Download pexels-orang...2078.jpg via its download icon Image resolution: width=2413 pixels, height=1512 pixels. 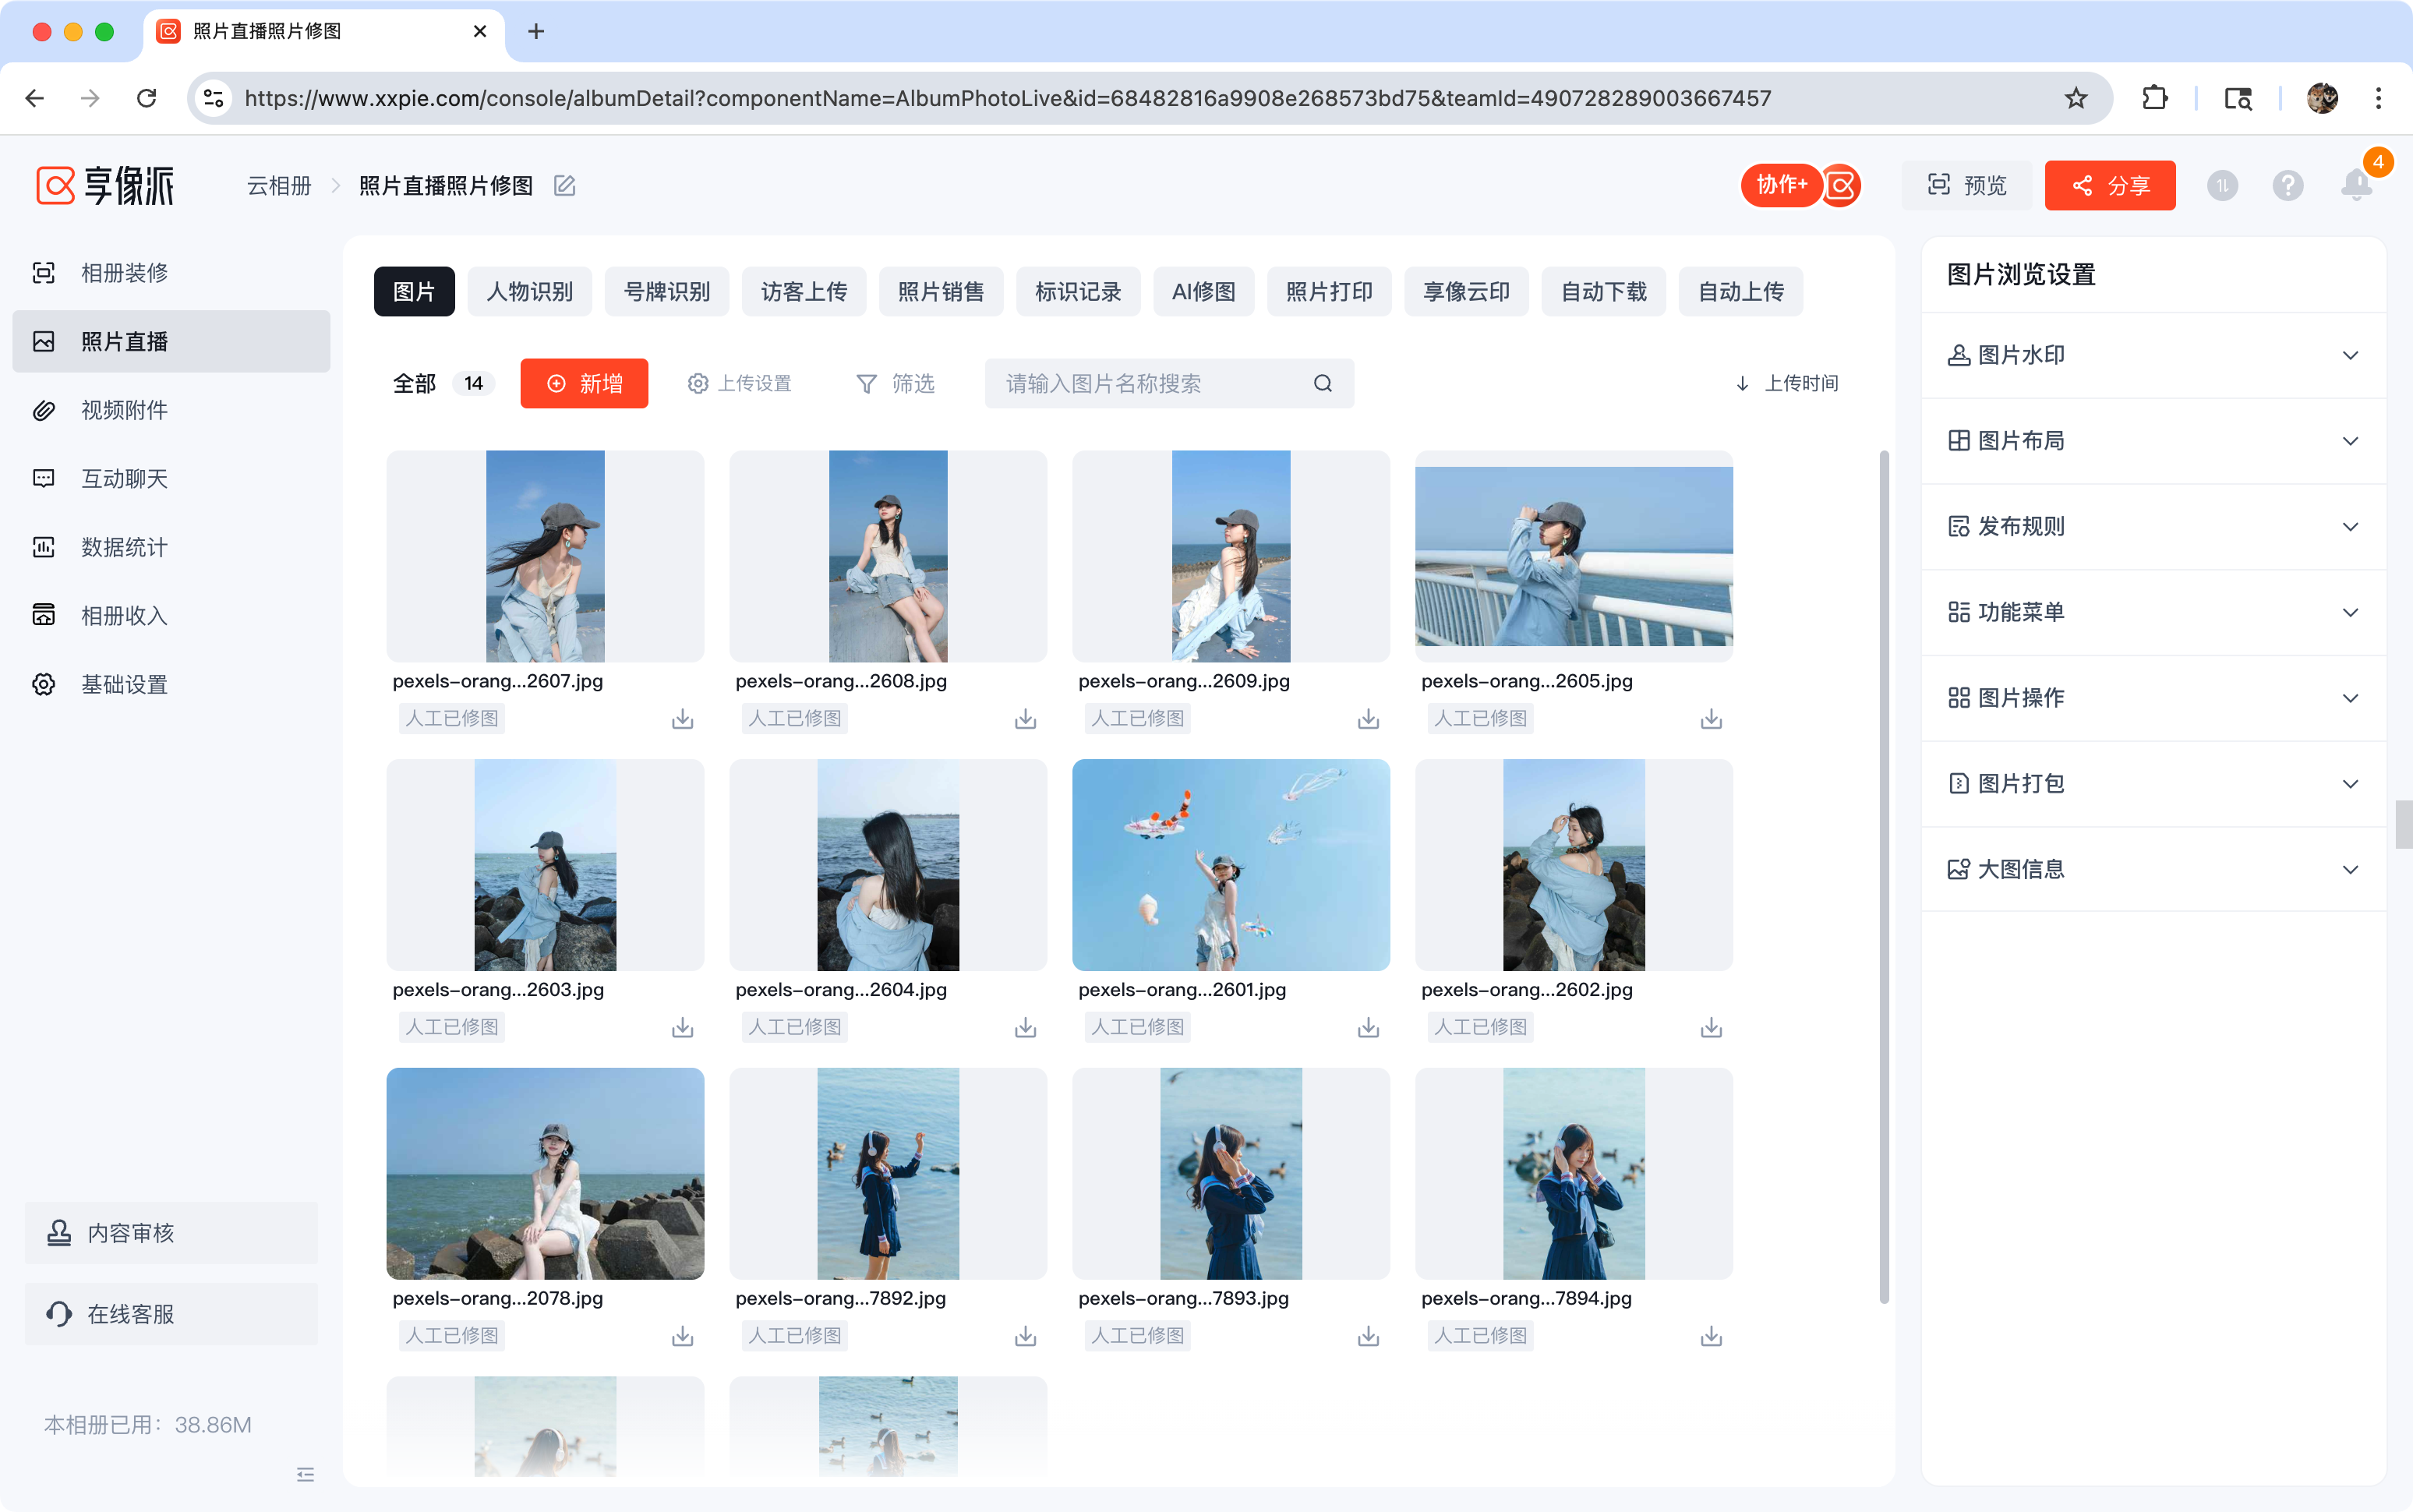click(x=682, y=1336)
